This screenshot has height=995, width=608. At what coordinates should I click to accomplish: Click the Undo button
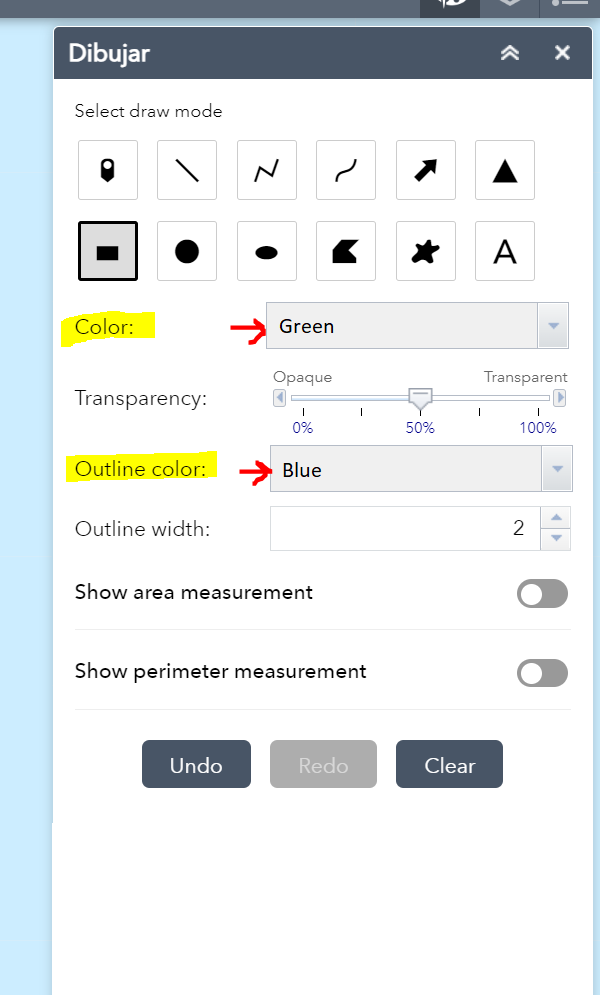coord(196,765)
